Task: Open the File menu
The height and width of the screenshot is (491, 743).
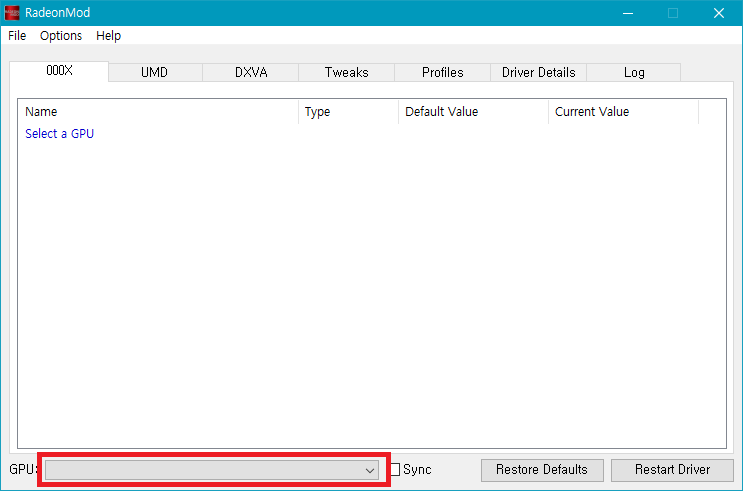Action: point(17,35)
